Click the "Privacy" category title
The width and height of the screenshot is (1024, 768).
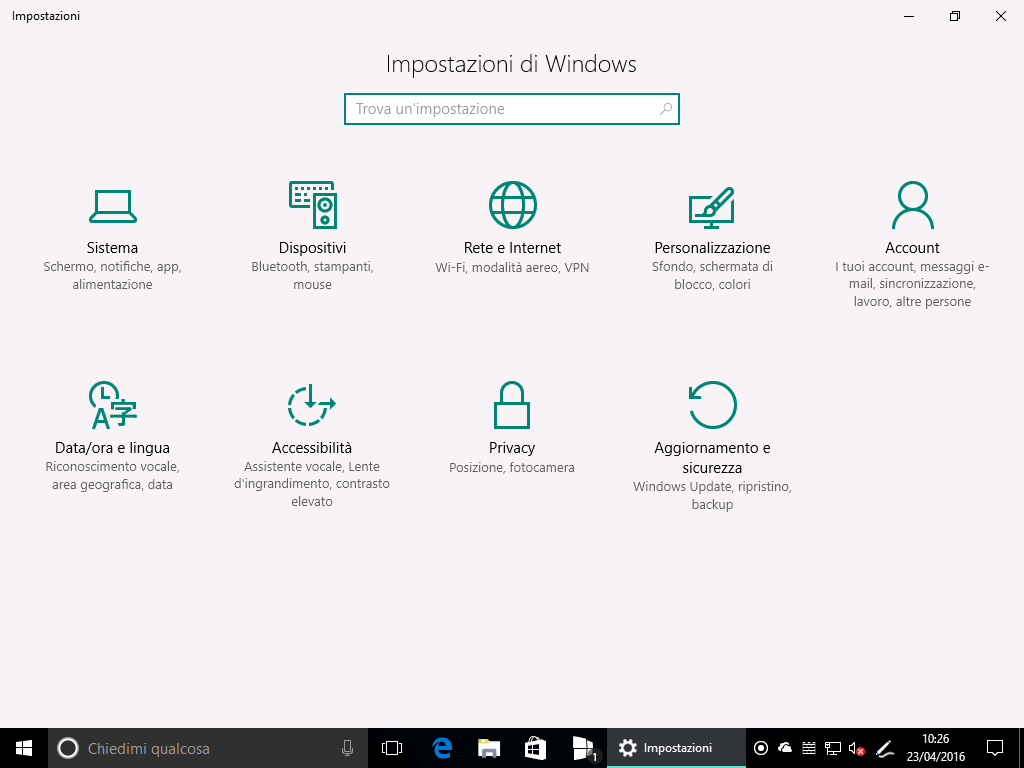[x=512, y=447]
